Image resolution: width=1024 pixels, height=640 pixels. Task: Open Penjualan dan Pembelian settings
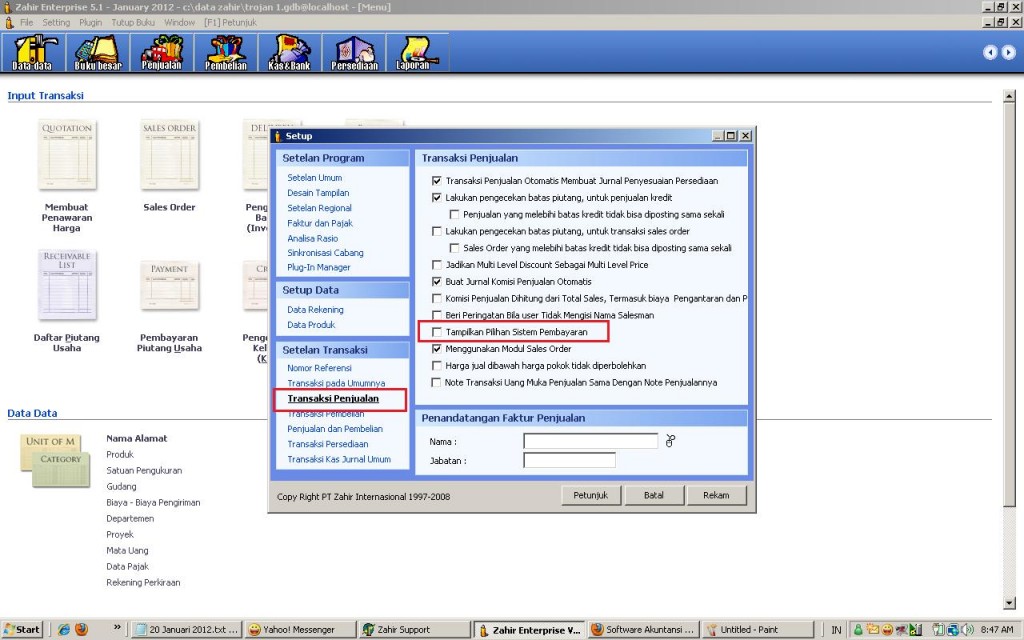(x=335, y=428)
